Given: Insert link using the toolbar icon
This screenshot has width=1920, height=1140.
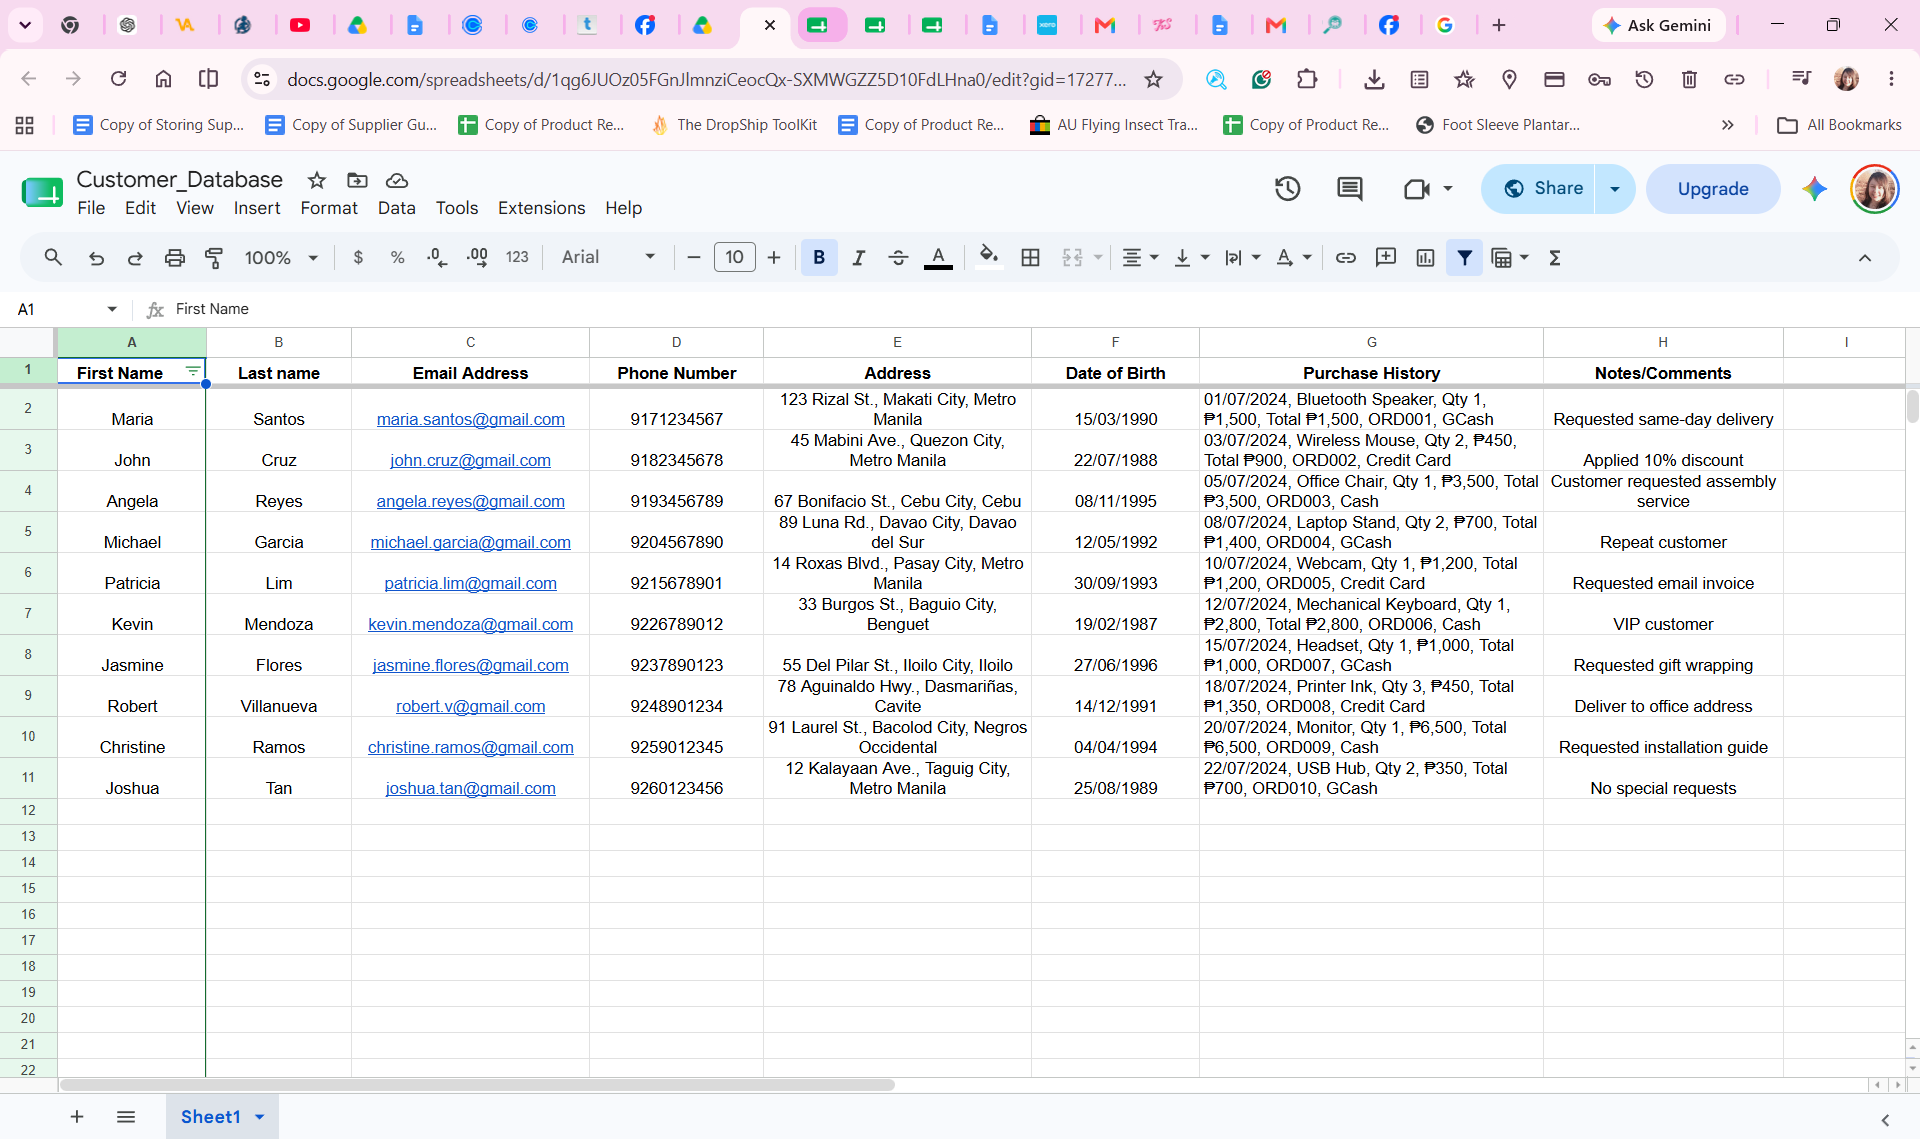Looking at the screenshot, I should click(x=1346, y=258).
